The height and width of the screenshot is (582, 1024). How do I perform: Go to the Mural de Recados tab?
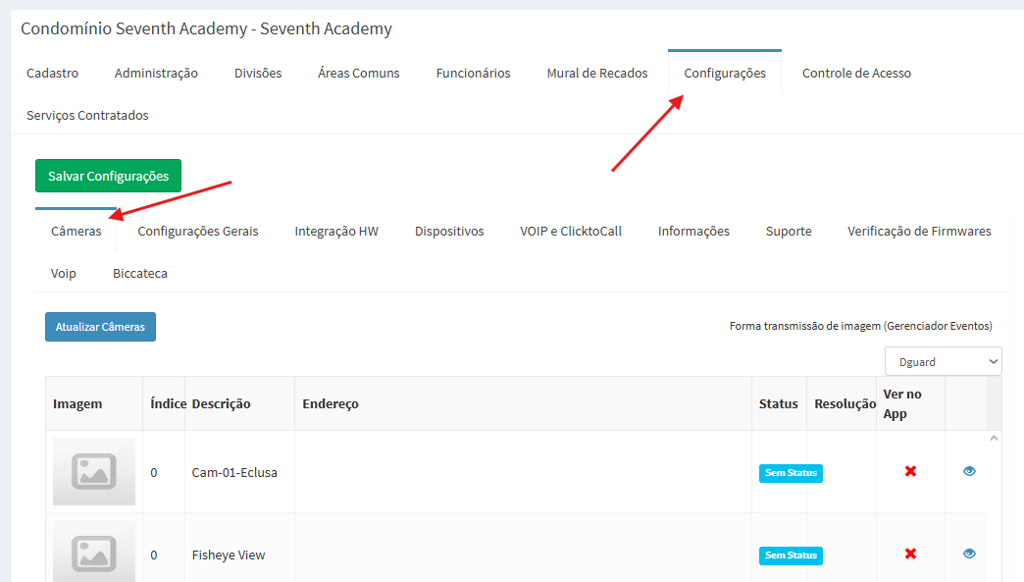[597, 73]
